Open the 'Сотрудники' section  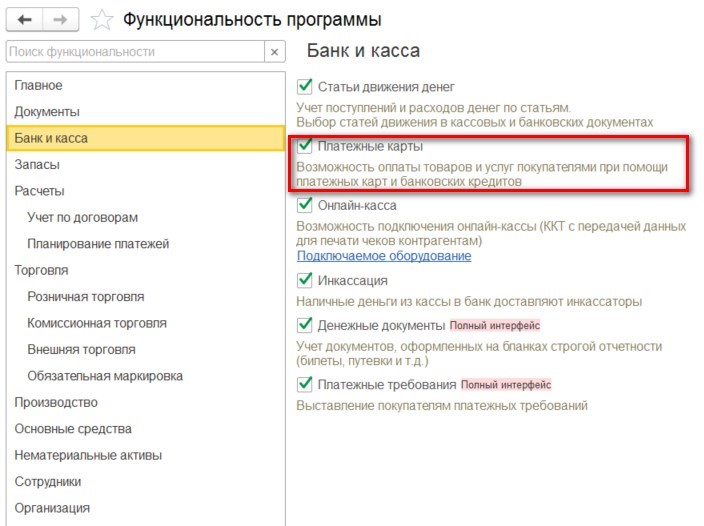[x=146, y=482]
